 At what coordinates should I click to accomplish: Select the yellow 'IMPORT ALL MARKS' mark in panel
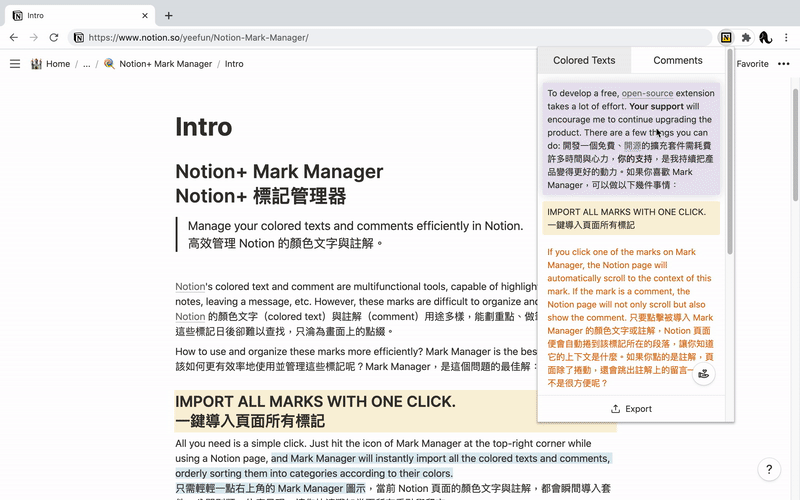pyautogui.click(x=631, y=218)
